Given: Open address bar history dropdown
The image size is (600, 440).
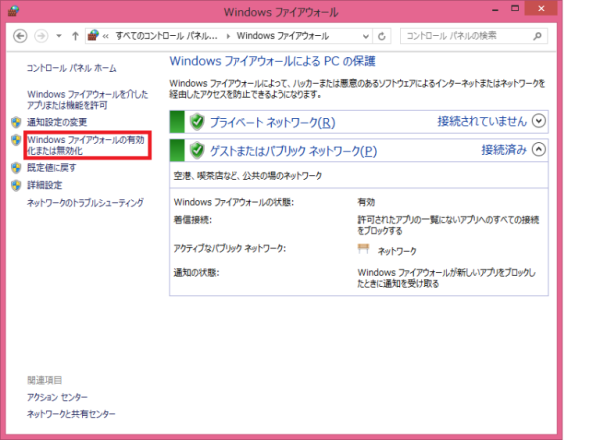Looking at the screenshot, I should point(366,36).
